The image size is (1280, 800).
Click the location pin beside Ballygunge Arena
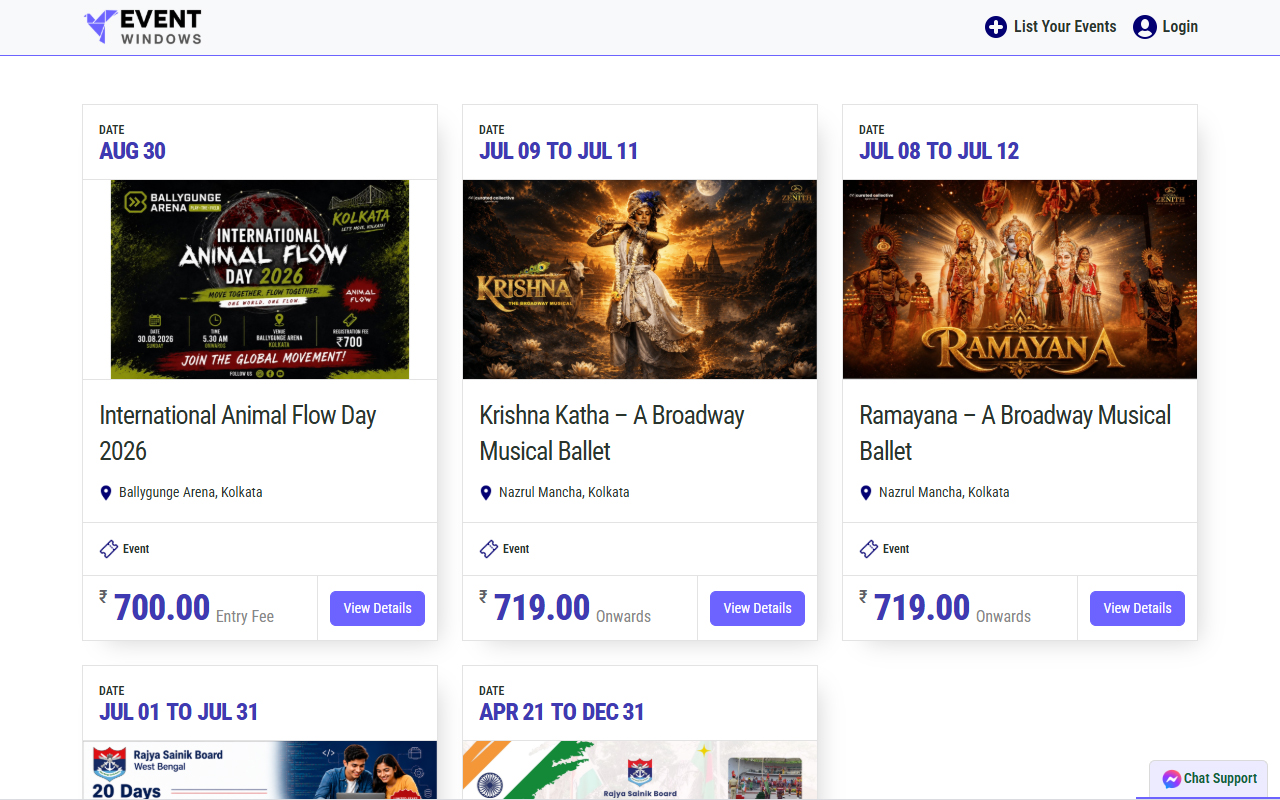point(106,493)
